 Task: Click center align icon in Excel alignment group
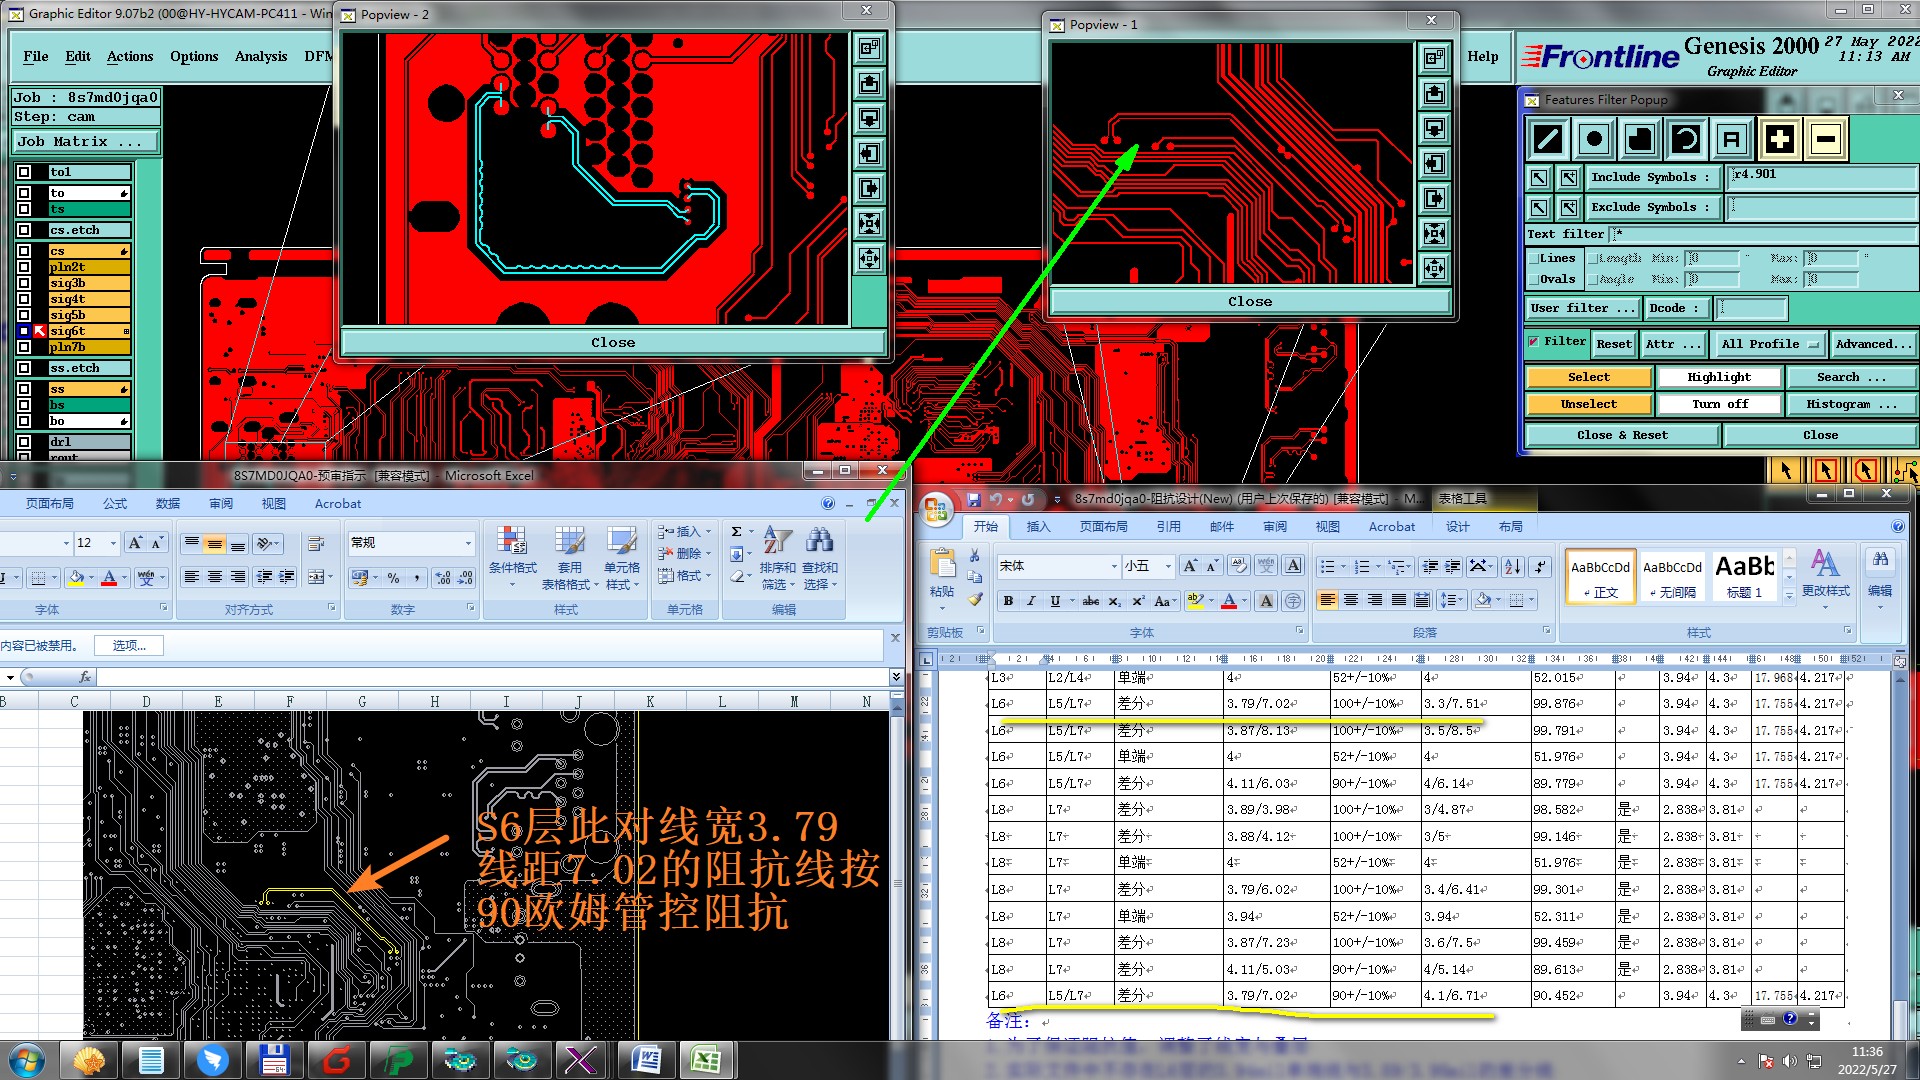tap(215, 577)
